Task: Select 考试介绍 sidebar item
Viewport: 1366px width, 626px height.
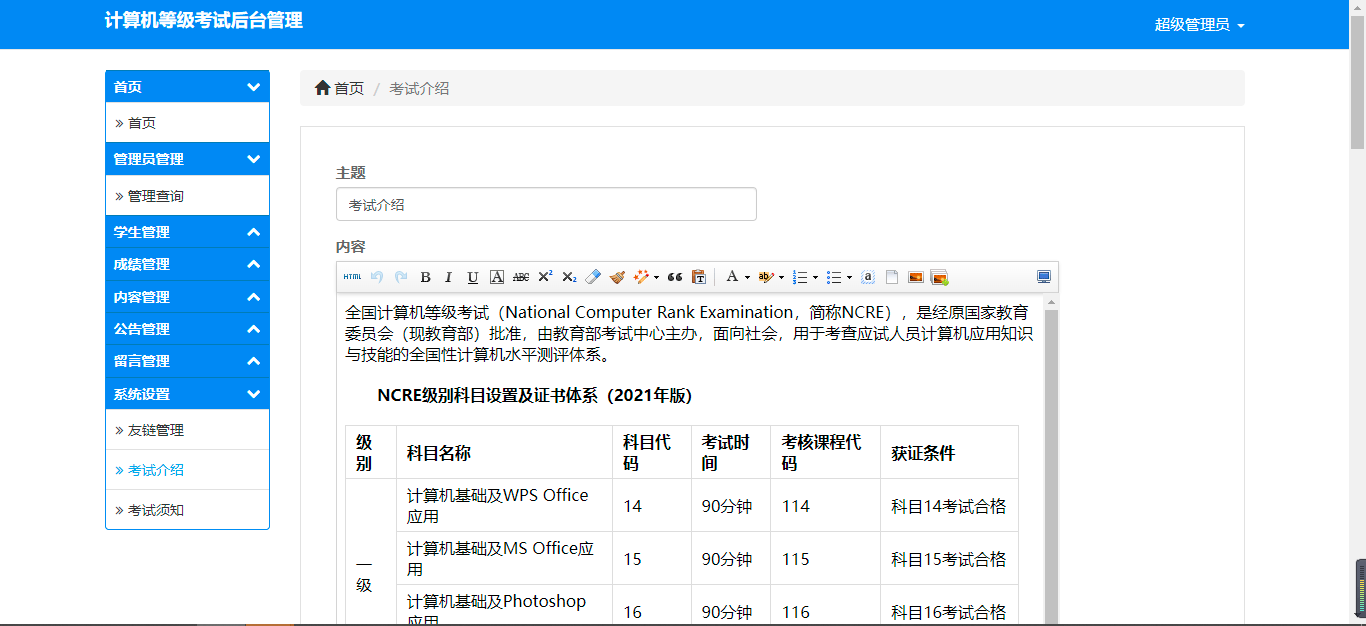Action: coord(187,470)
